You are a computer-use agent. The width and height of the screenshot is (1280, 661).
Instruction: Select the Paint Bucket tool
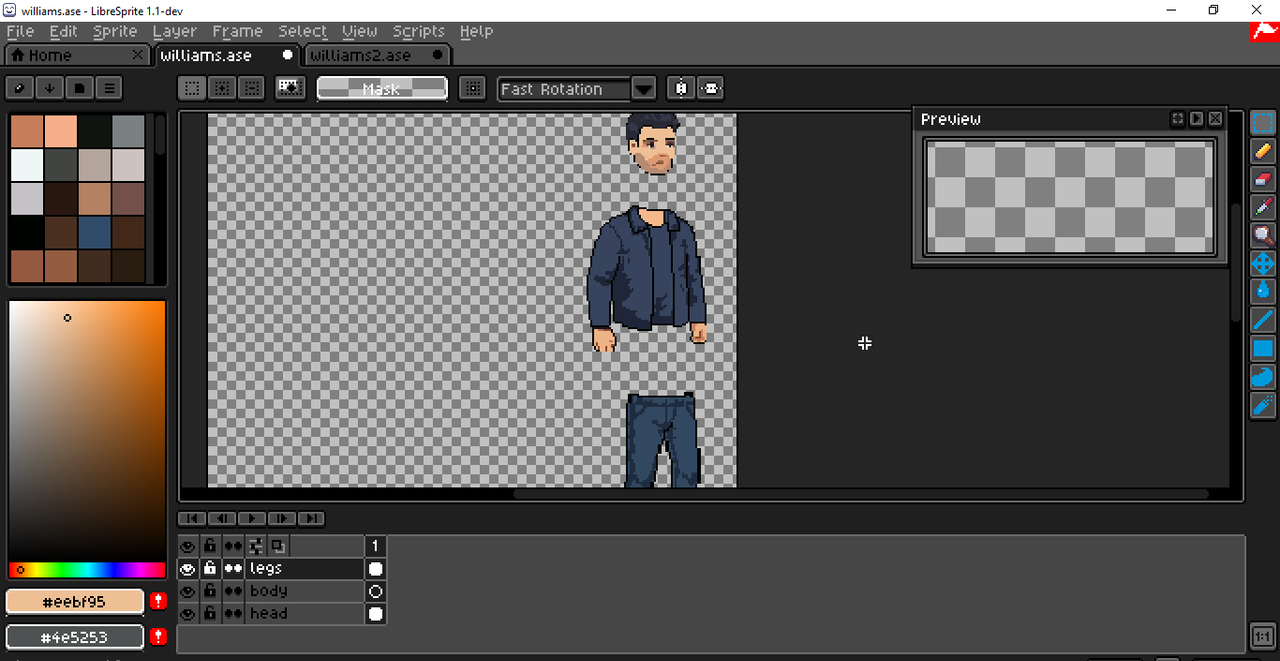(1263, 292)
